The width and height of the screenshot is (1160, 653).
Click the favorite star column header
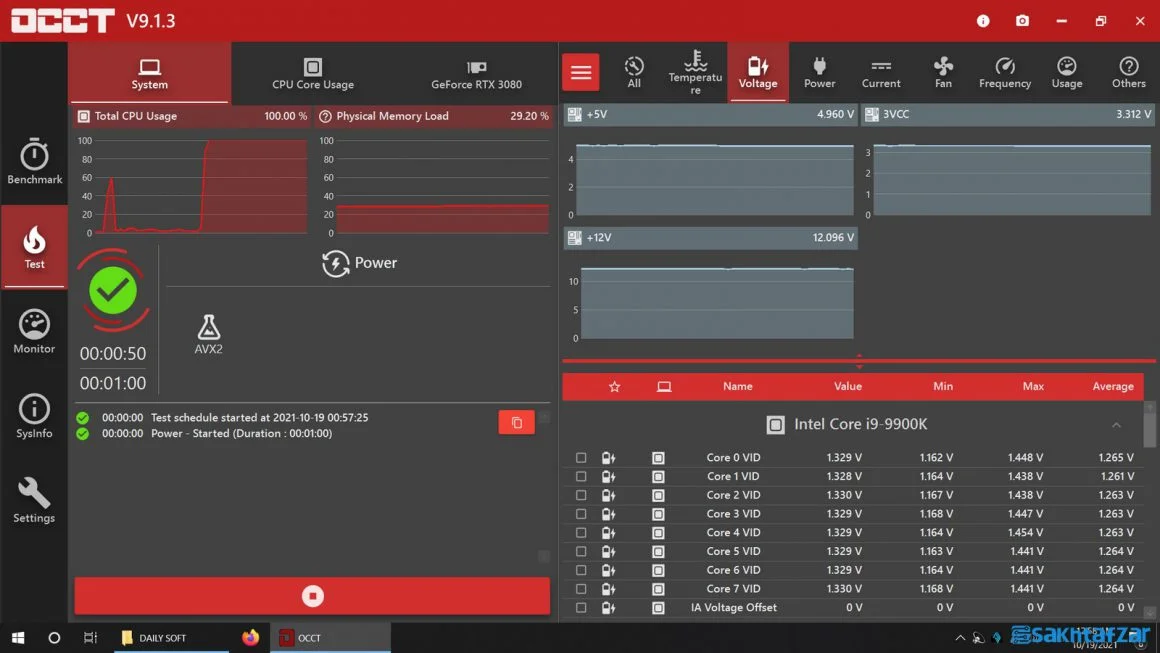[x=614, y=387]
